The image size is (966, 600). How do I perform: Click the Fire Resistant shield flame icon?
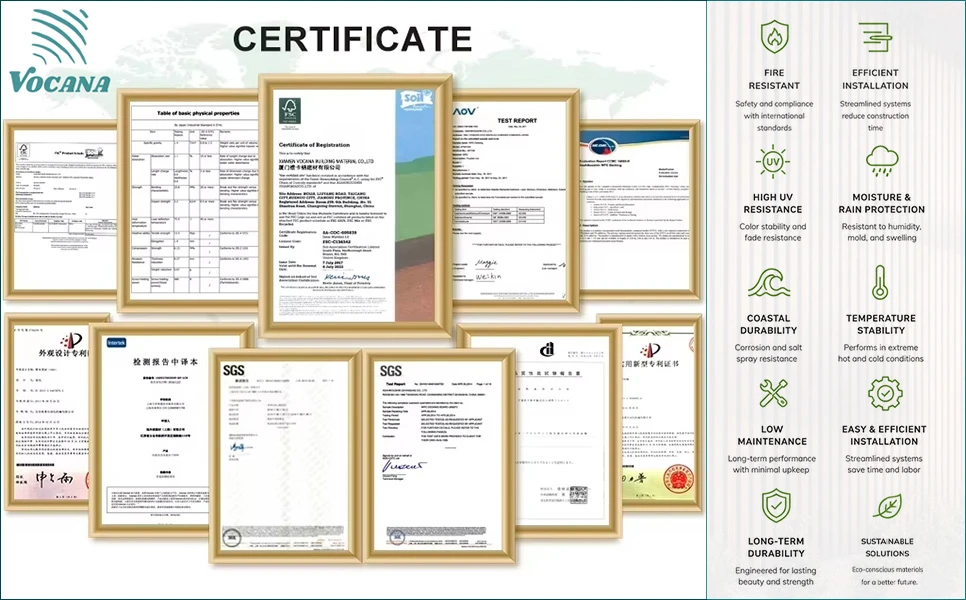click(774, 37)
